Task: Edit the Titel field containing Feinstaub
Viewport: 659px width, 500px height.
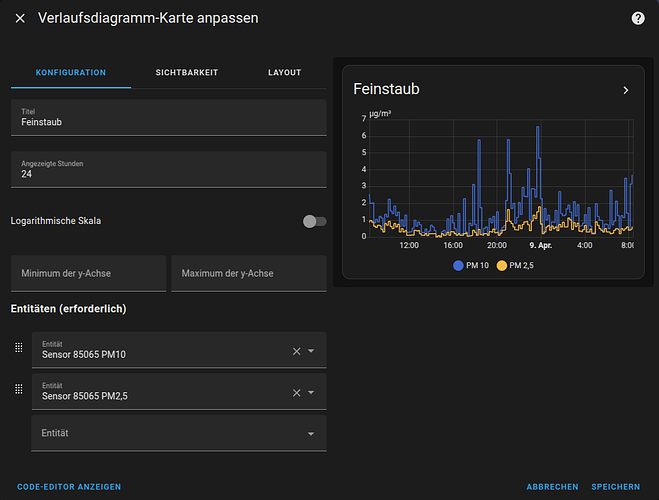Action: pyautogui.click(x=169, y=118)
